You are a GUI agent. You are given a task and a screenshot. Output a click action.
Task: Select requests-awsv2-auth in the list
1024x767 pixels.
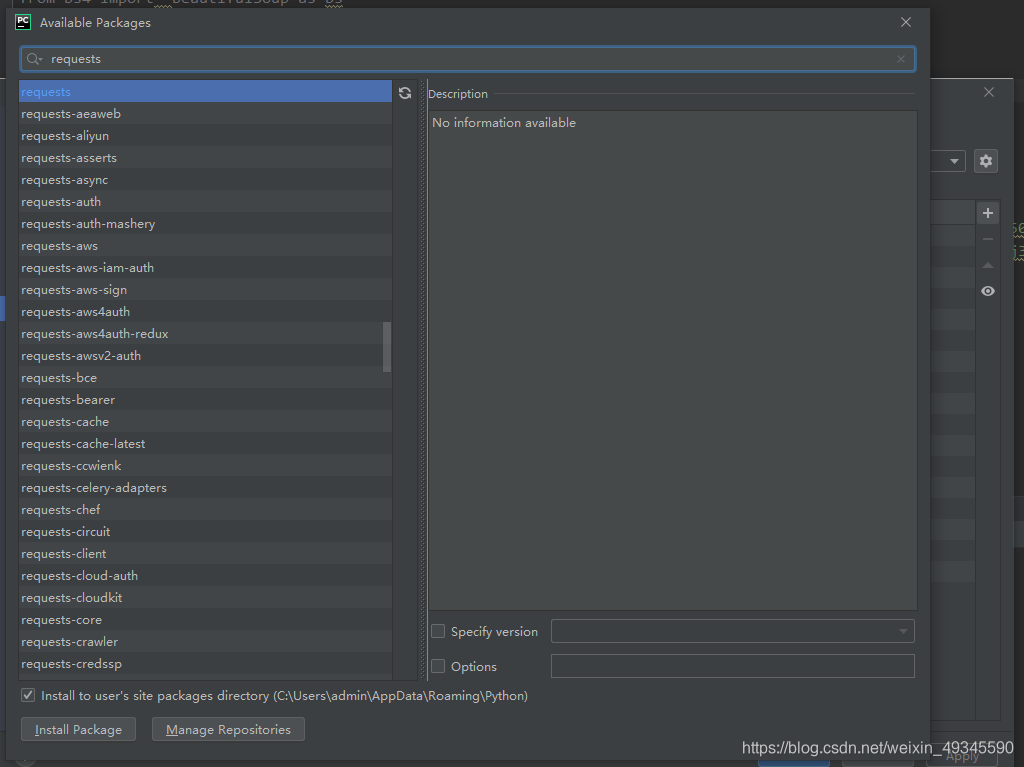(205, 355)
